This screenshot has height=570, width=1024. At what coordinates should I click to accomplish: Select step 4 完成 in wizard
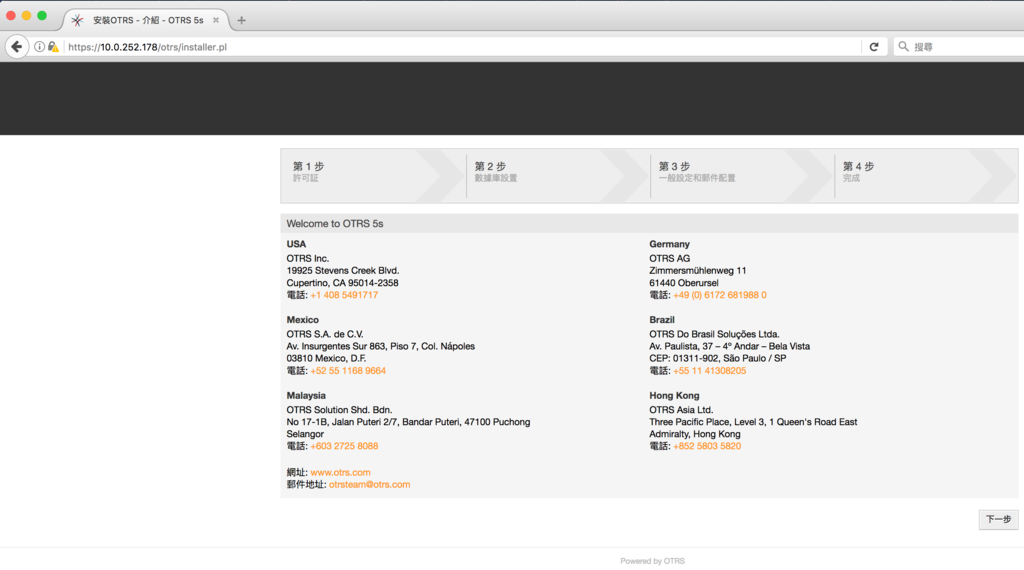click(x=926, y=176)
